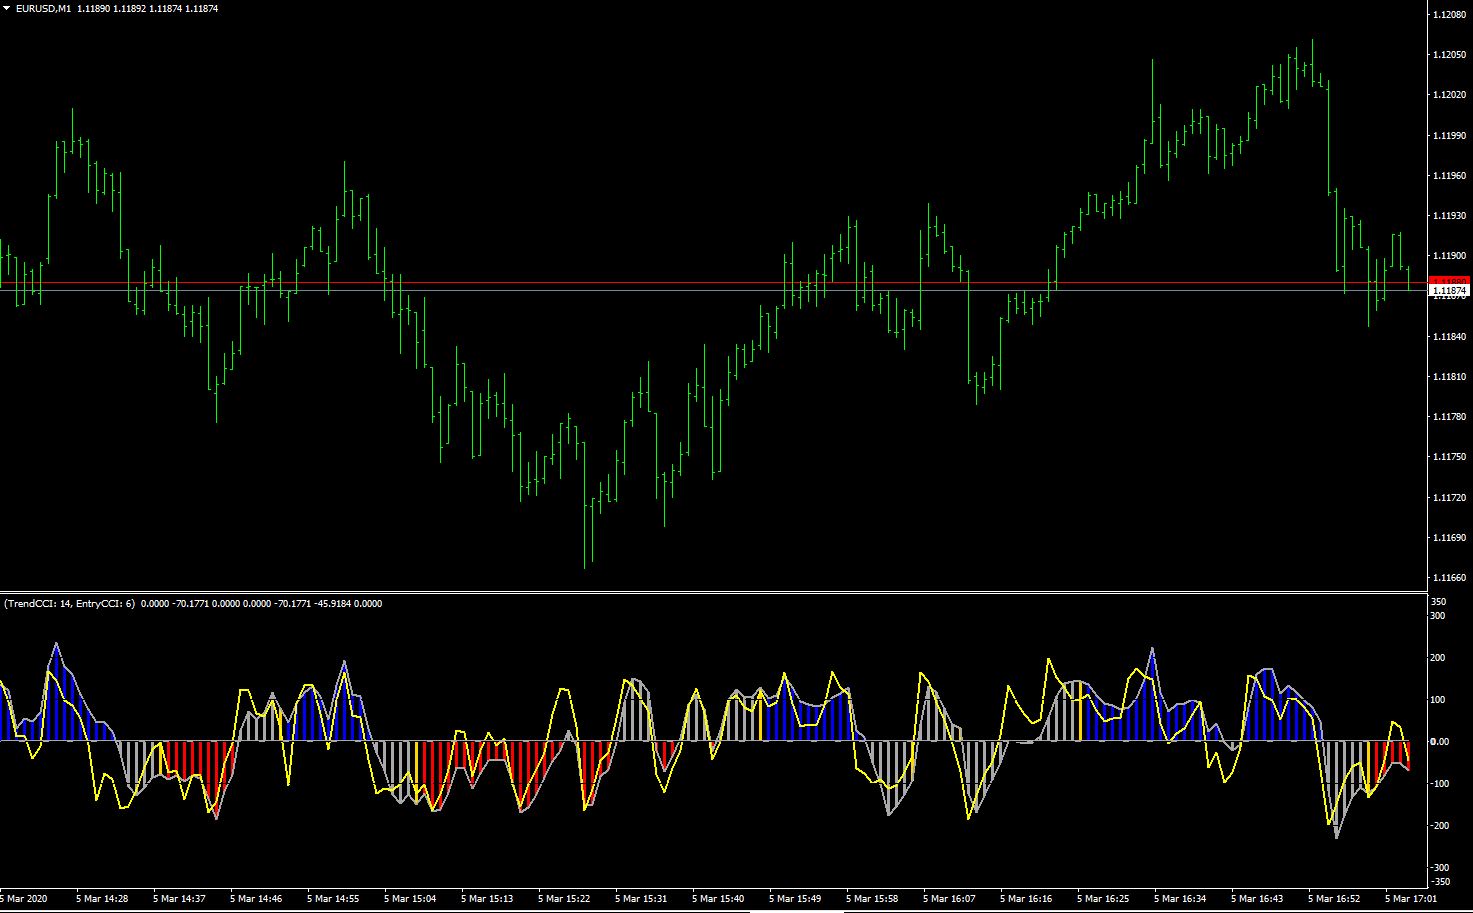Click the 1.11960 price scale label

coord(1449,175)
